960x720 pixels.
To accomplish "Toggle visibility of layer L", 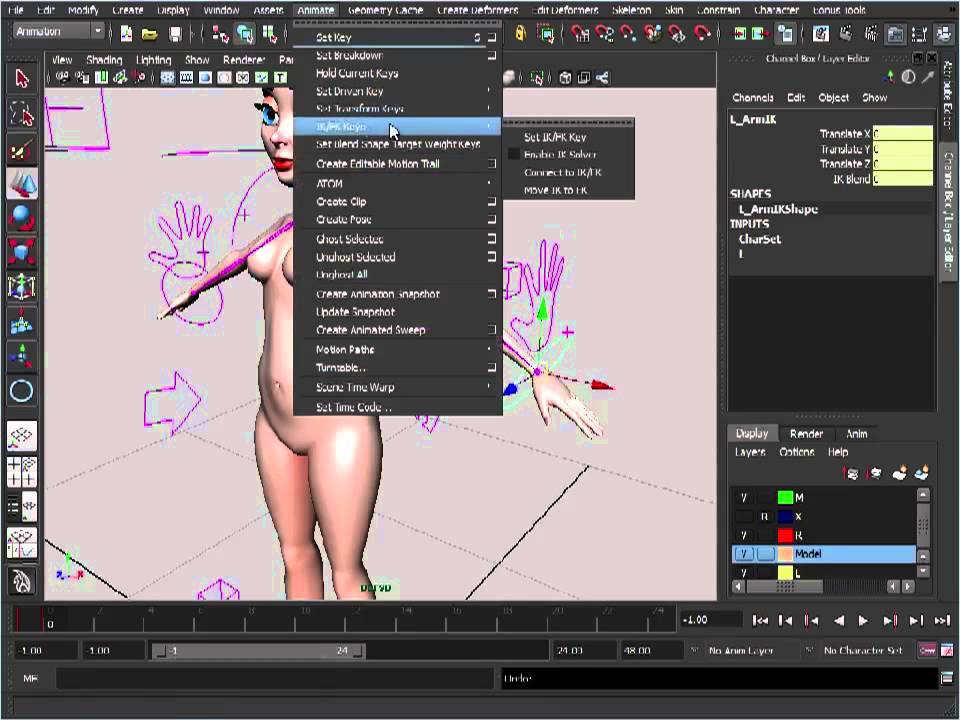I will 743,573.
